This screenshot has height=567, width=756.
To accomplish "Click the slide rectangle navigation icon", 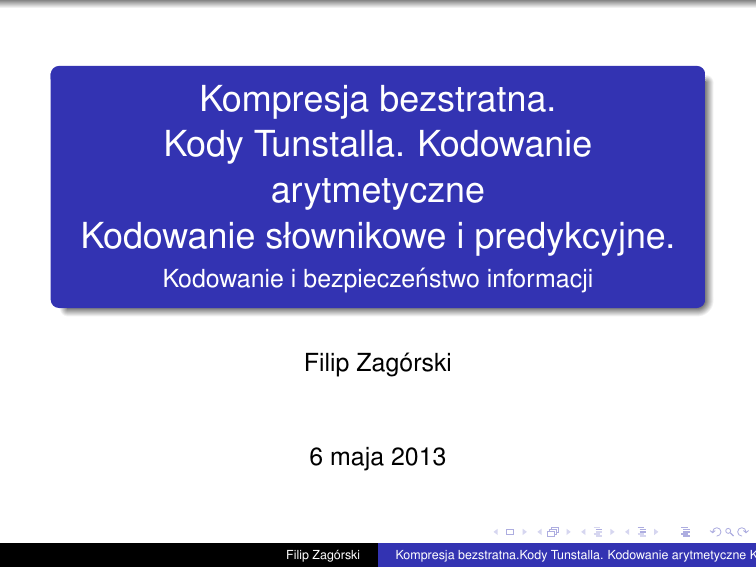I will pos(509,531).
